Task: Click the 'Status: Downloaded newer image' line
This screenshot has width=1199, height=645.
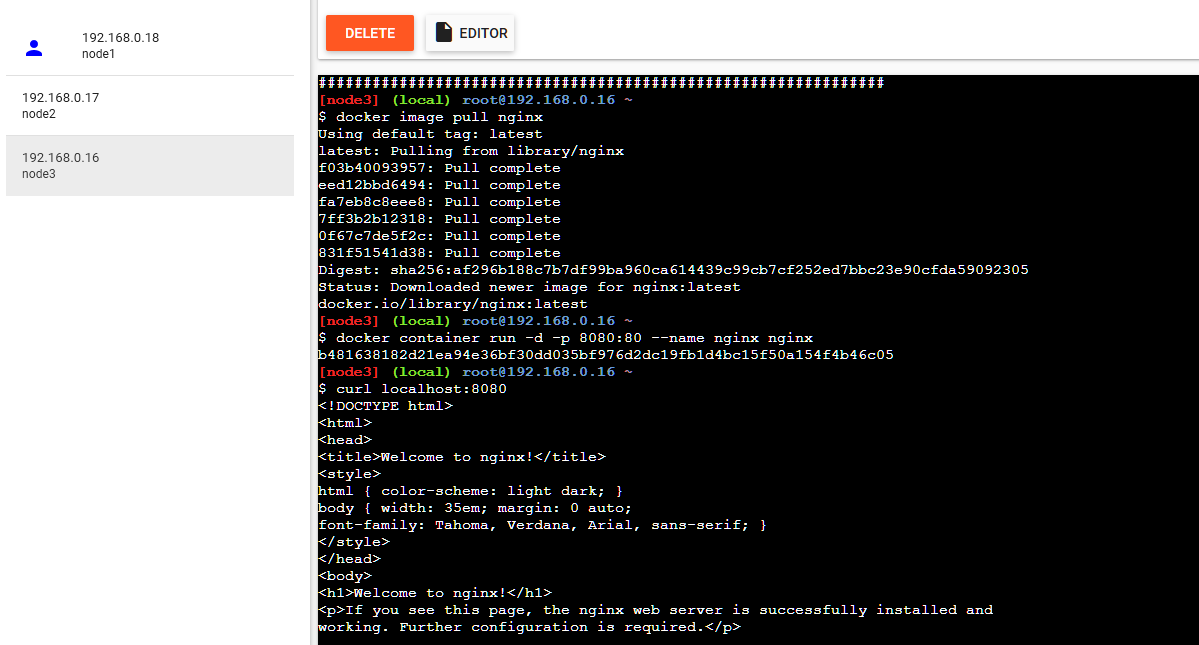Action: coord(529,287)
